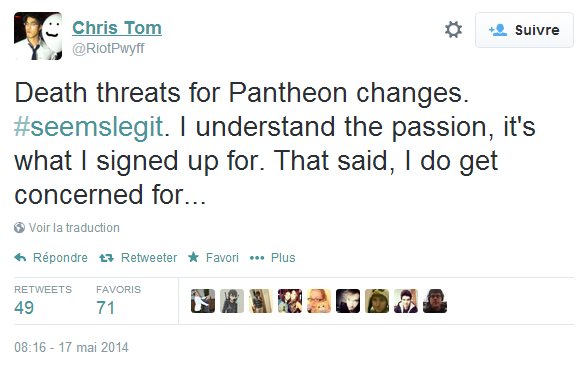Open the tweet timestamp 08:16 - 17 mai 2014
Viewport: 582px width, 368px height.
pos(71,347)
